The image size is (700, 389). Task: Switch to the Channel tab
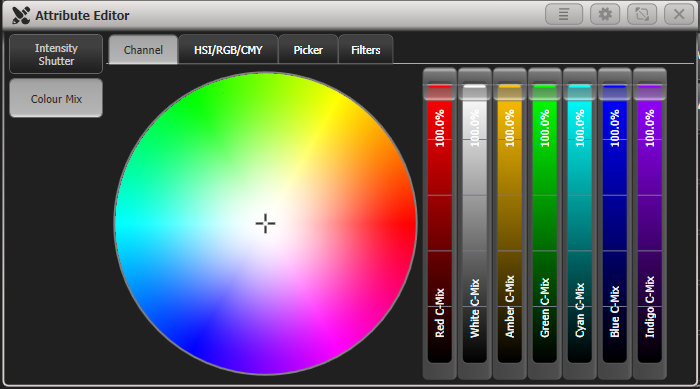tap(143, 50)
